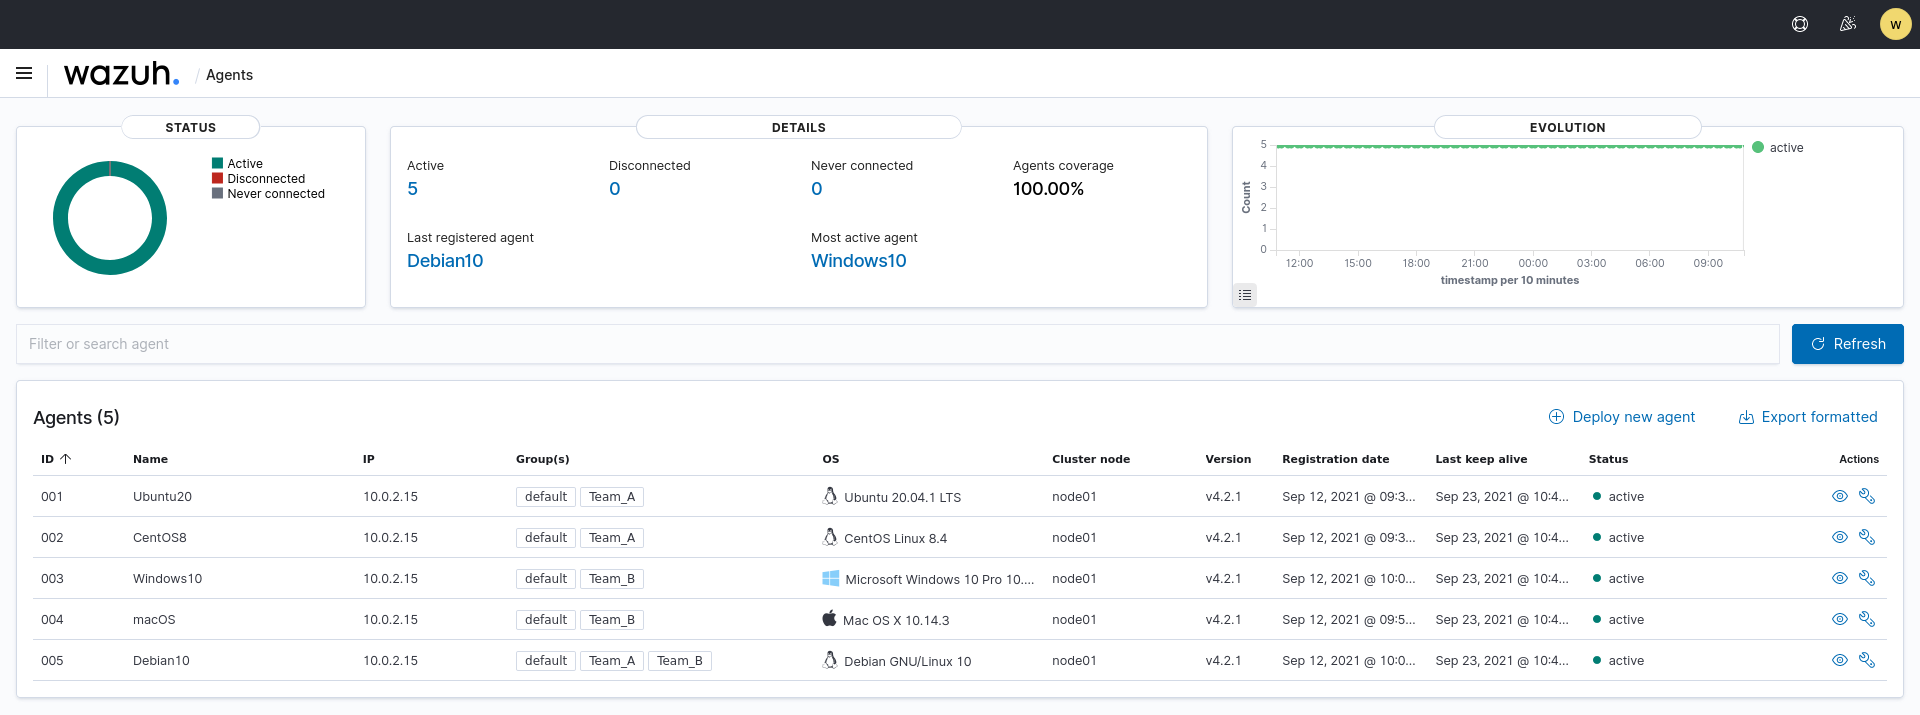1920x715 pixels.
Task: Open last registered agent Debian10 link
Action: pyautogui.click(x=445, y=261)
